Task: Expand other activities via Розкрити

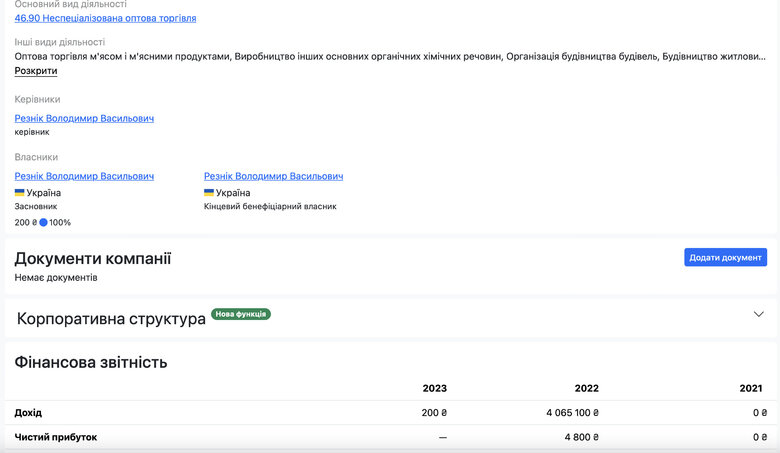Action: [x=36, y=71]
